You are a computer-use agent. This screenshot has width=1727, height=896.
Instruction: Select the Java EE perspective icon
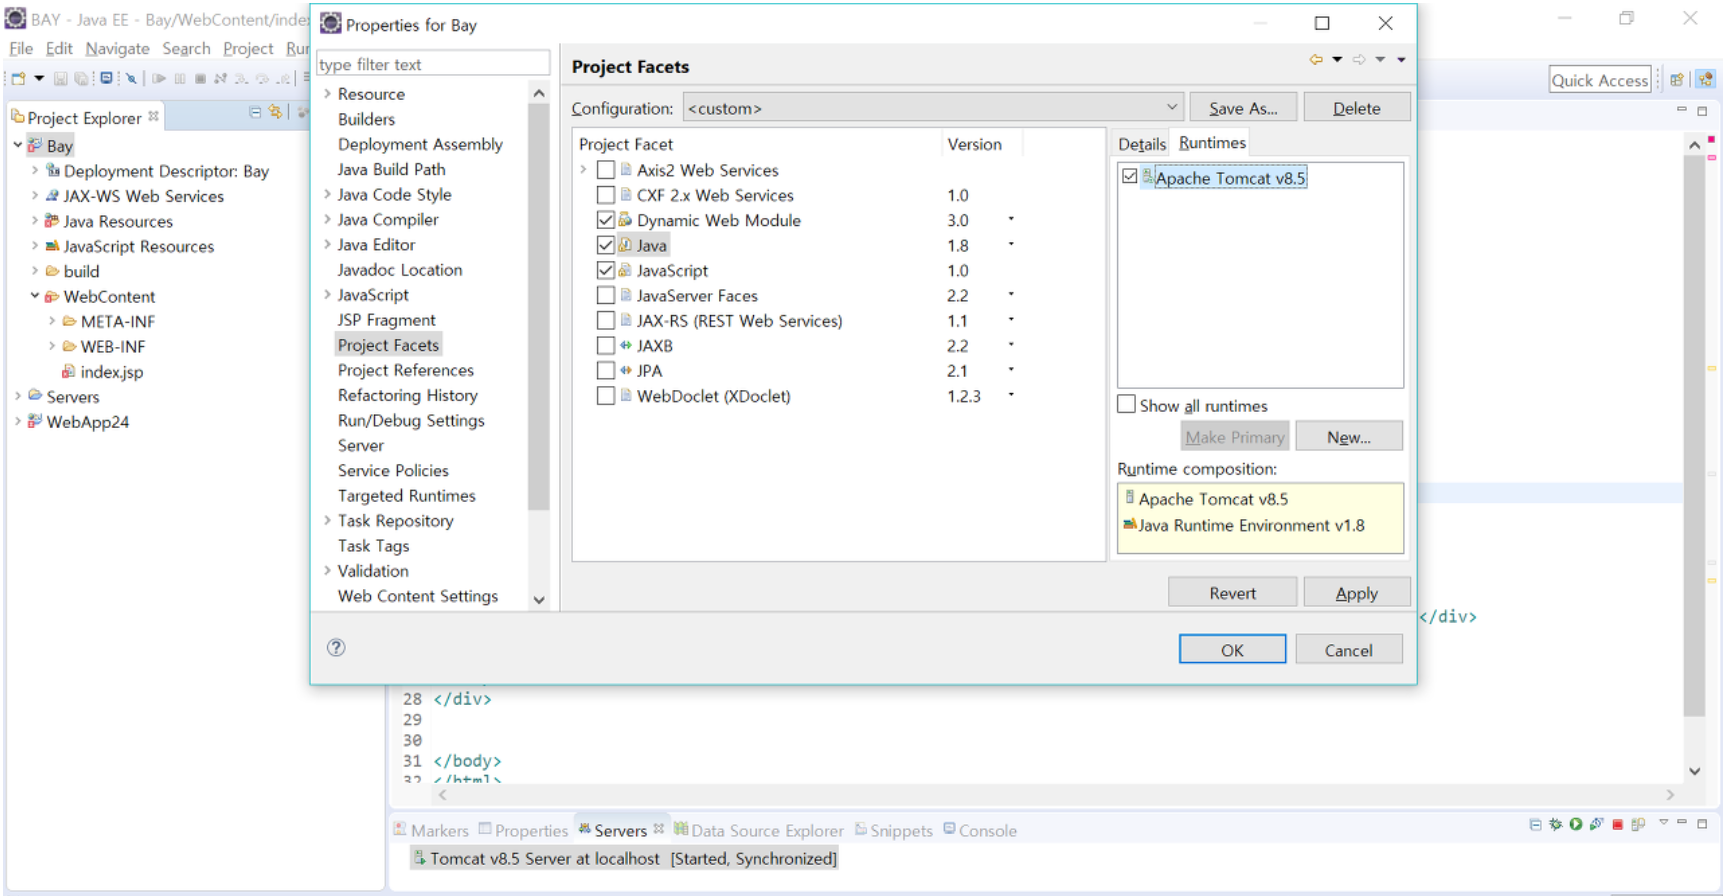pyautogui.click(x=1705, y=80)
